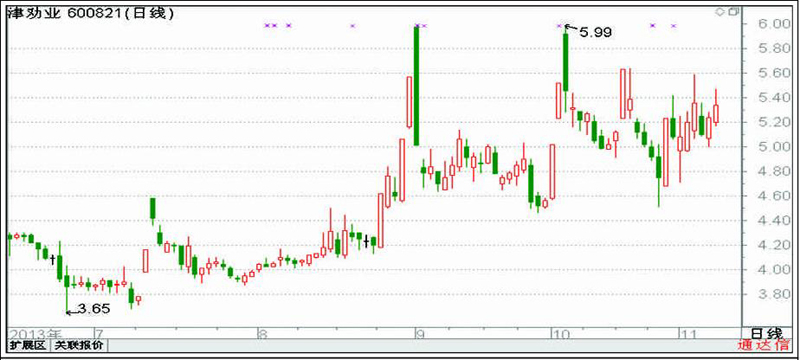Viewport: 800px width, 360px height.
Task: Click the lone purple marker in mid-August
Action: [353, 25]
